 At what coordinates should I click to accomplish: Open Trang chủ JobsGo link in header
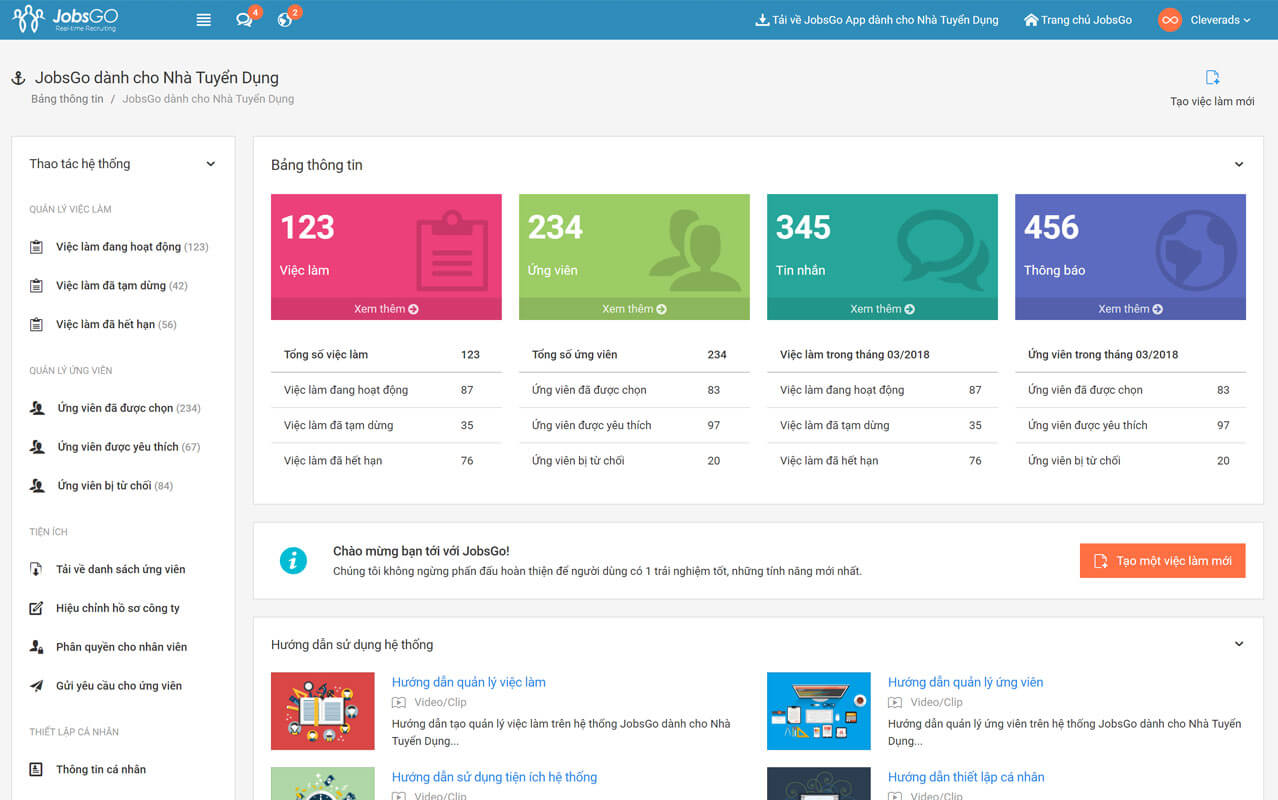tap(1078, 20)
